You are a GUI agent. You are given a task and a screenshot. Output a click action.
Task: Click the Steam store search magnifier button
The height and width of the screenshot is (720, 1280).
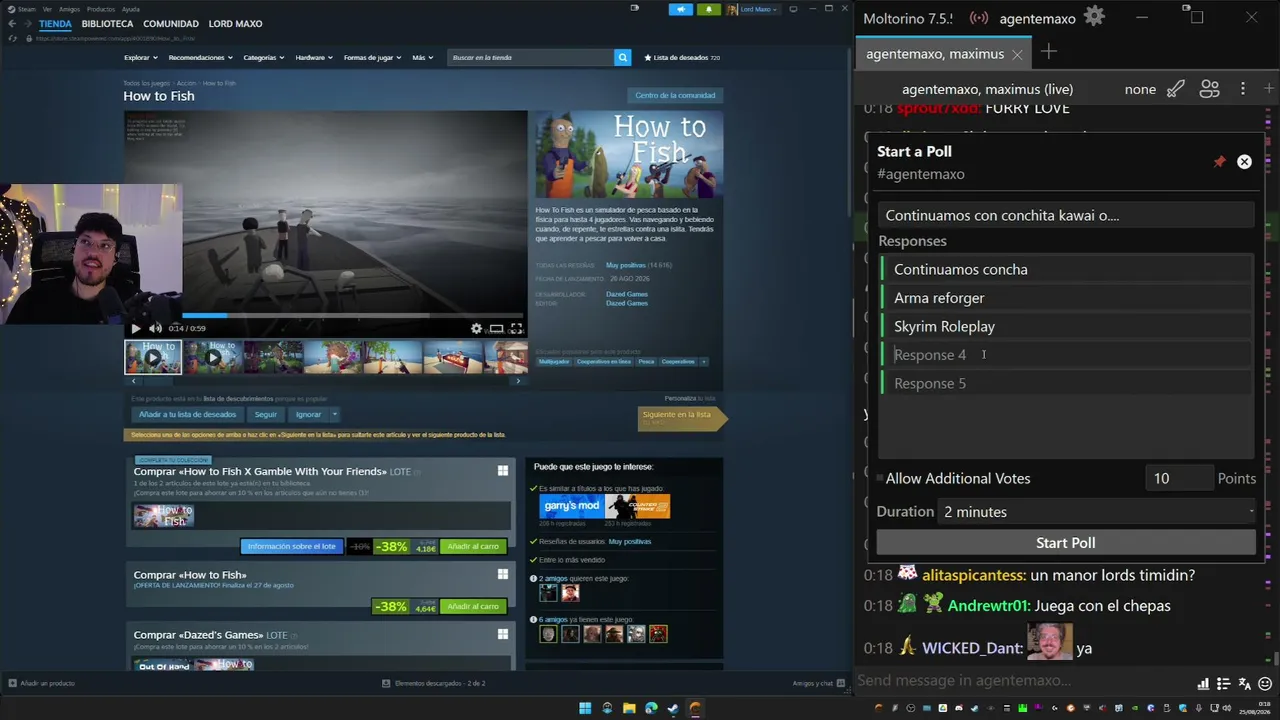(x=622, y=58)
